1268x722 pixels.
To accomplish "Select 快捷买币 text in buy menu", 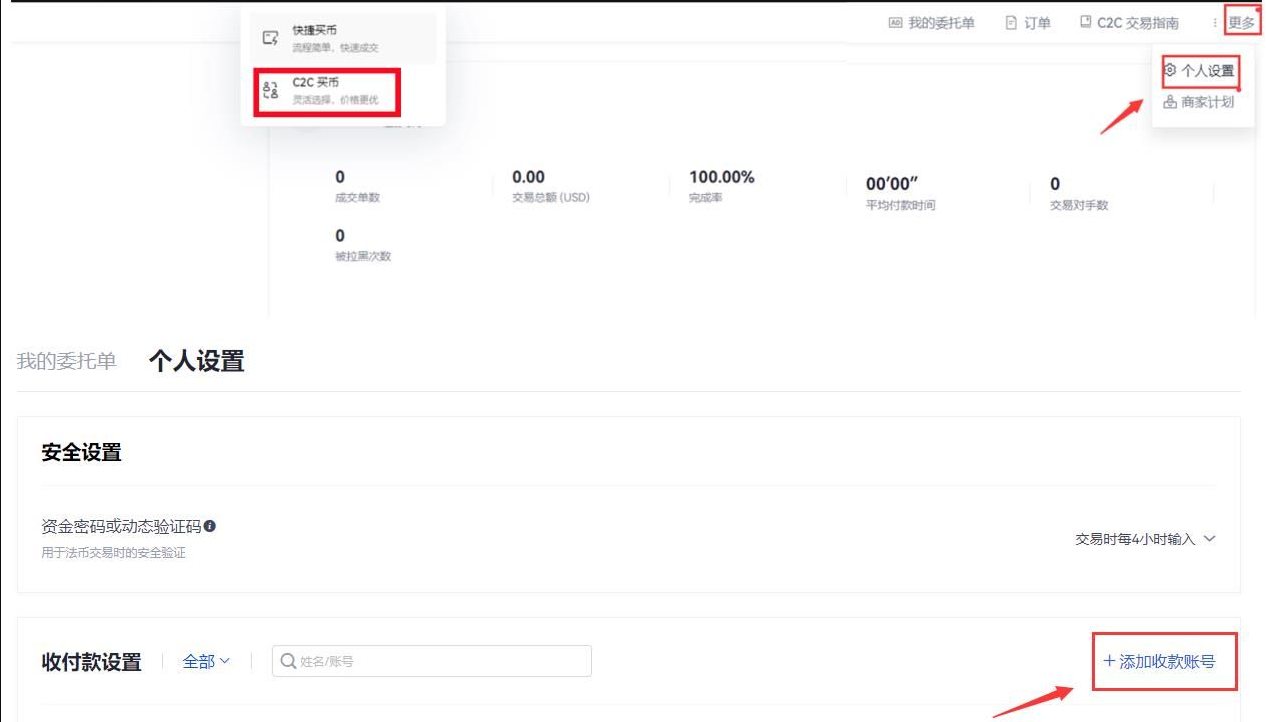I will coord(314,30).
